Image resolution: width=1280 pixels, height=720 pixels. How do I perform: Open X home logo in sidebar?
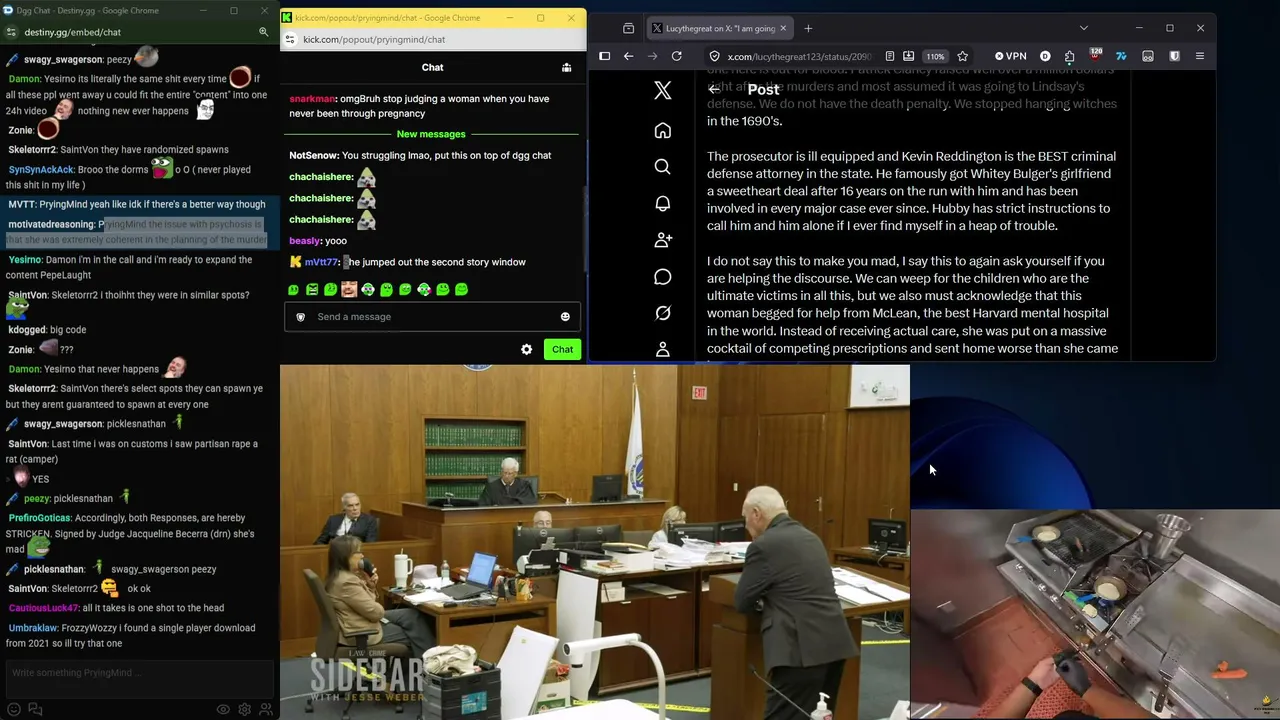[662, 90]
